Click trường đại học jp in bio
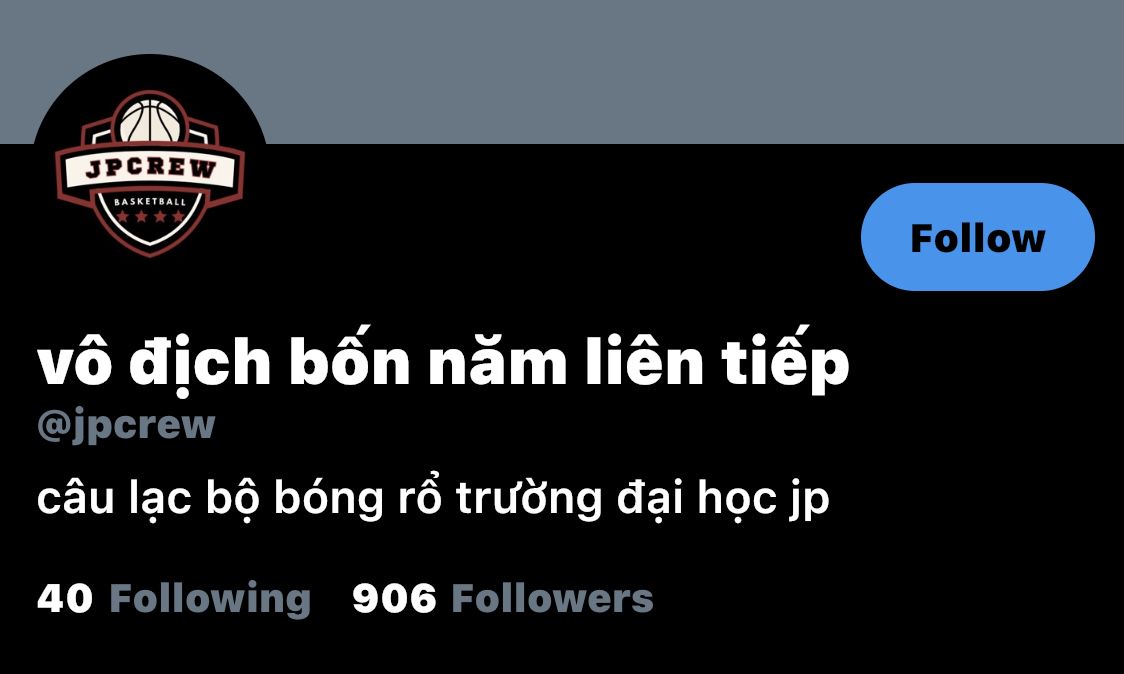 point(642,498)
